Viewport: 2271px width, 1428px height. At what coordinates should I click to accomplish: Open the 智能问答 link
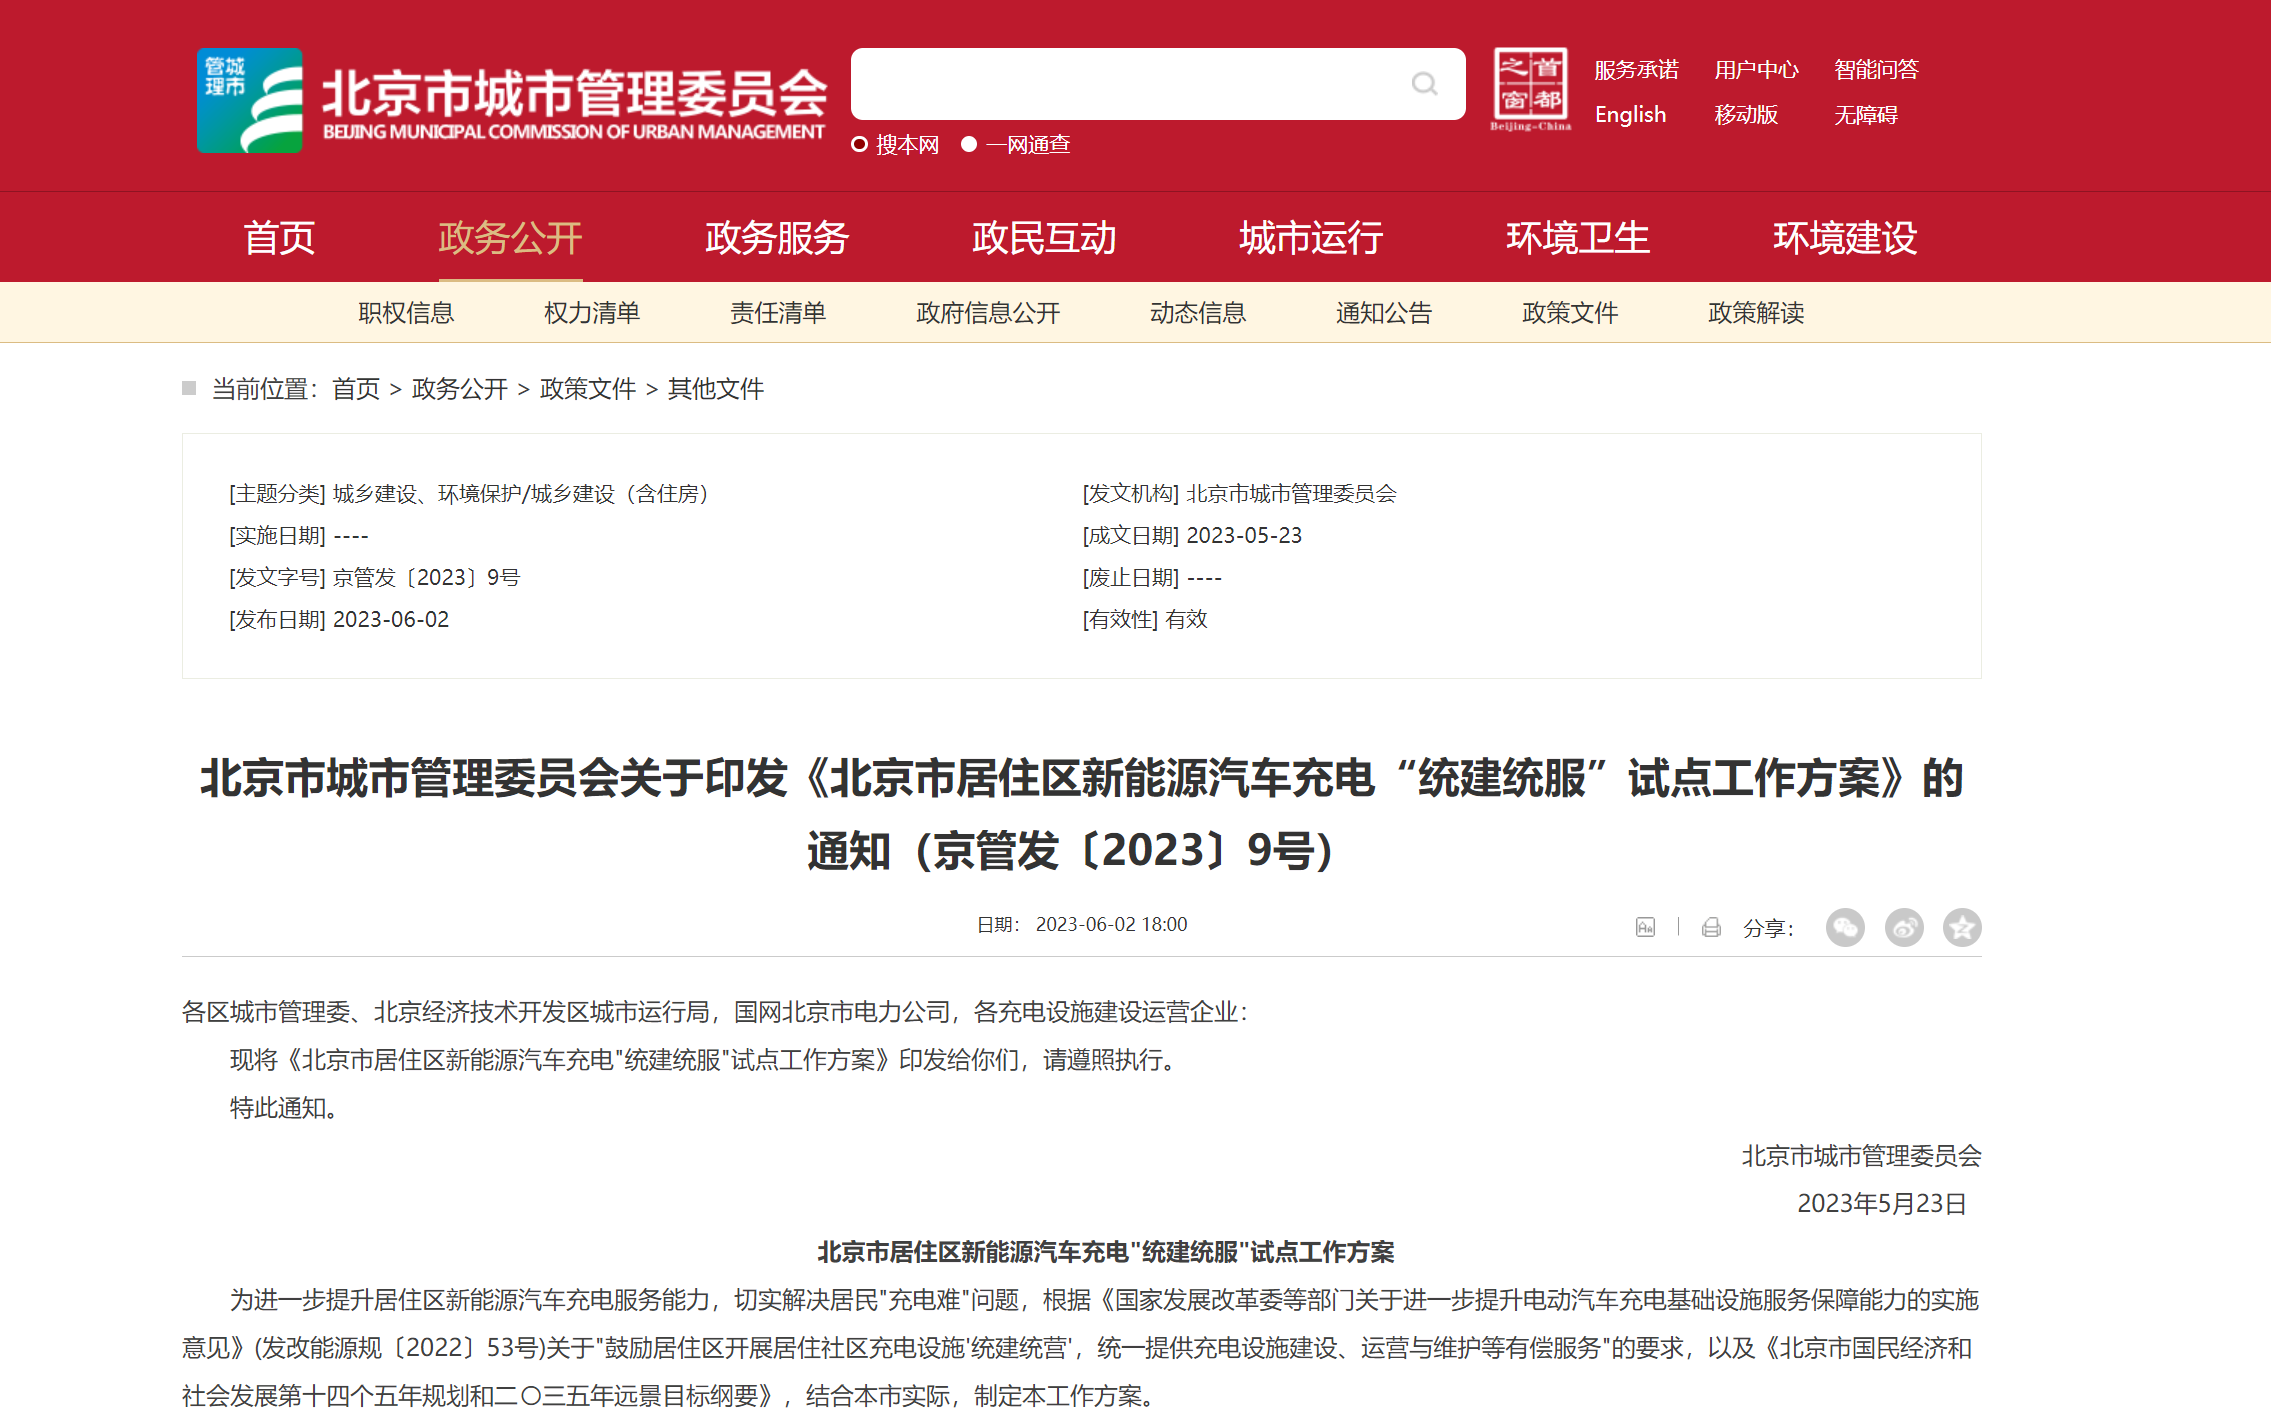1876,70
